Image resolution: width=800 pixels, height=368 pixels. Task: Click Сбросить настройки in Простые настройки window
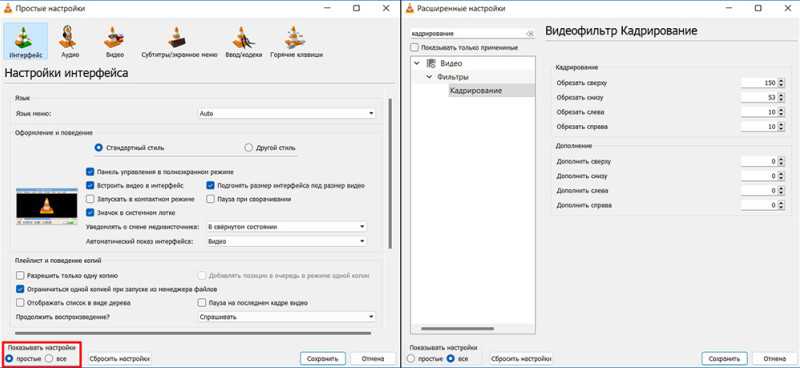coord(120,359)
